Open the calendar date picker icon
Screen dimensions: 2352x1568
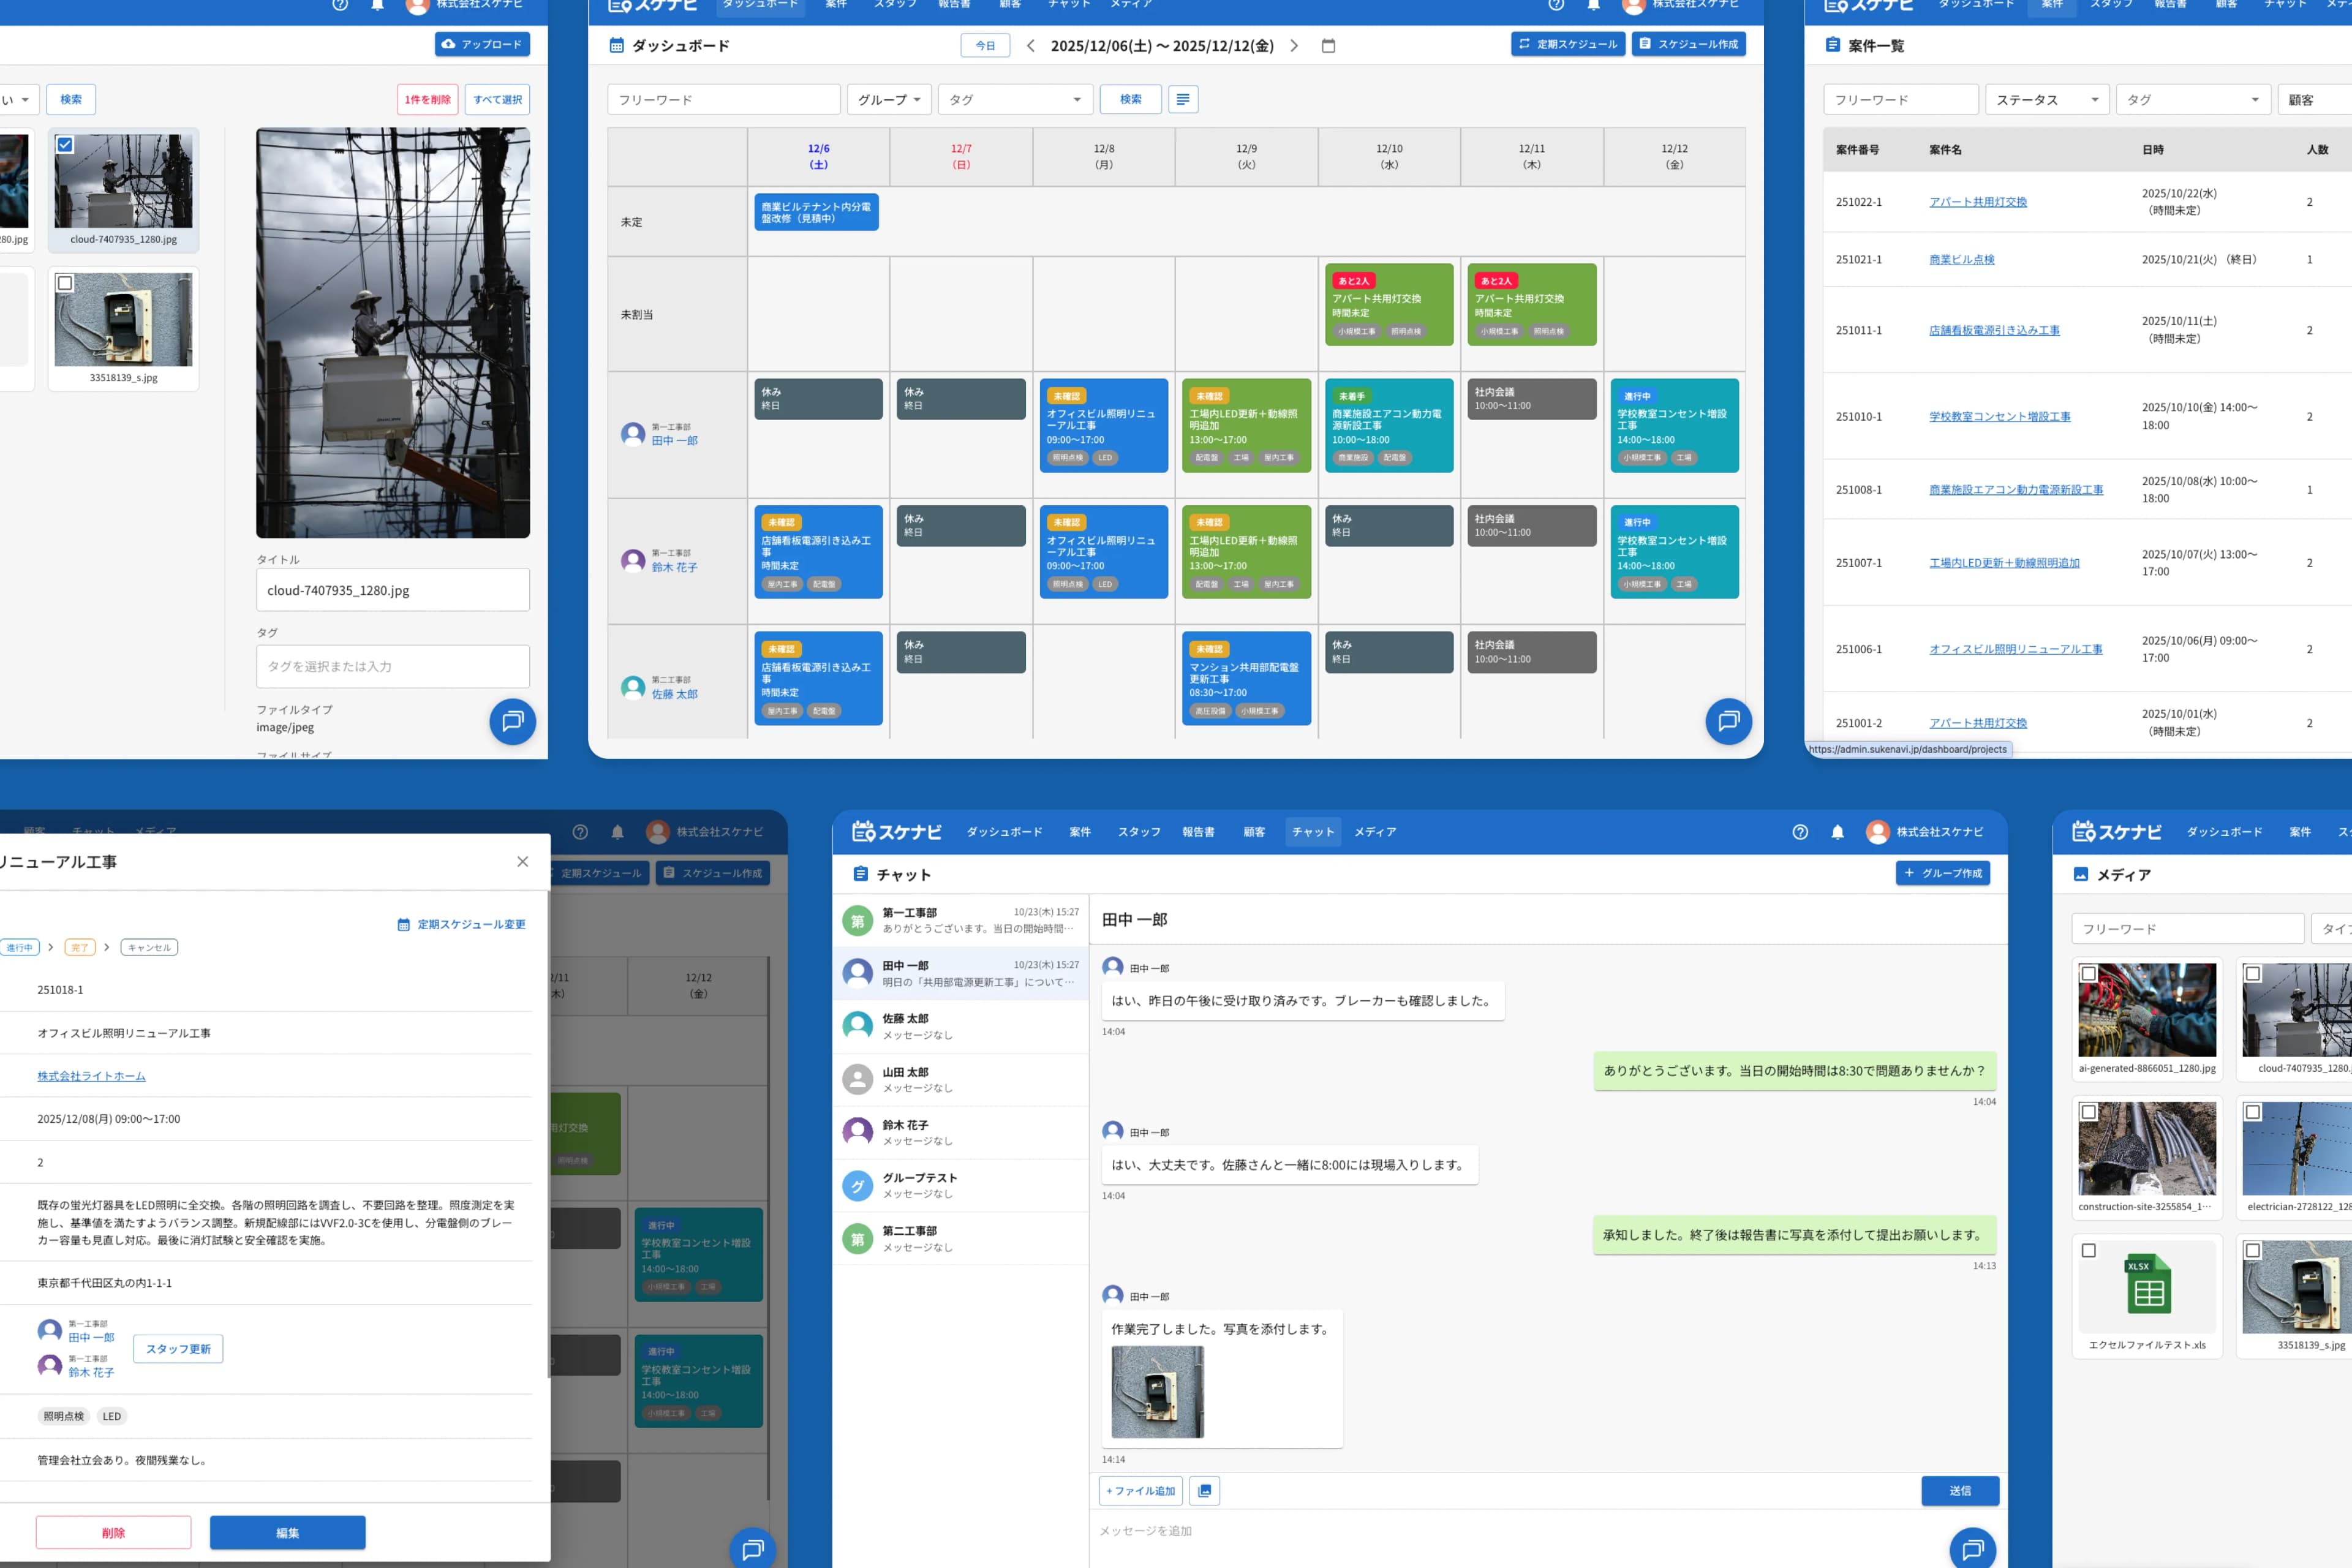click(x=1328, y=45)
